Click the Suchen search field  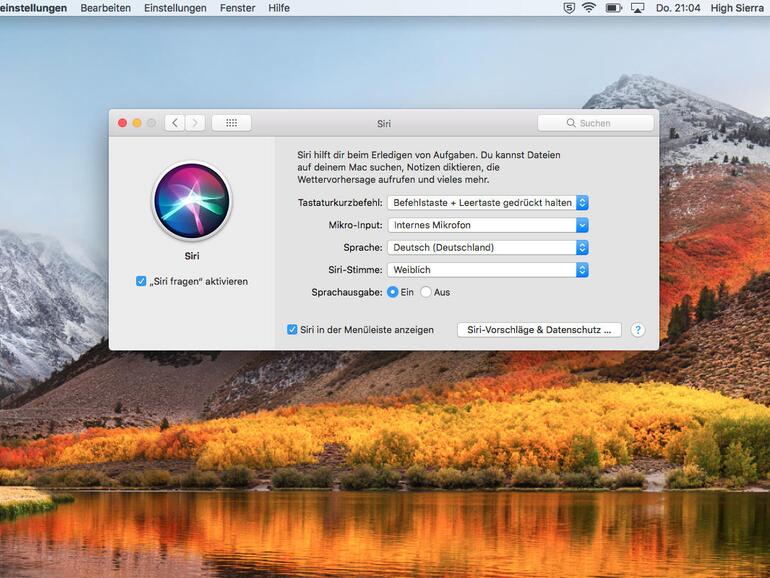[596, 123]
